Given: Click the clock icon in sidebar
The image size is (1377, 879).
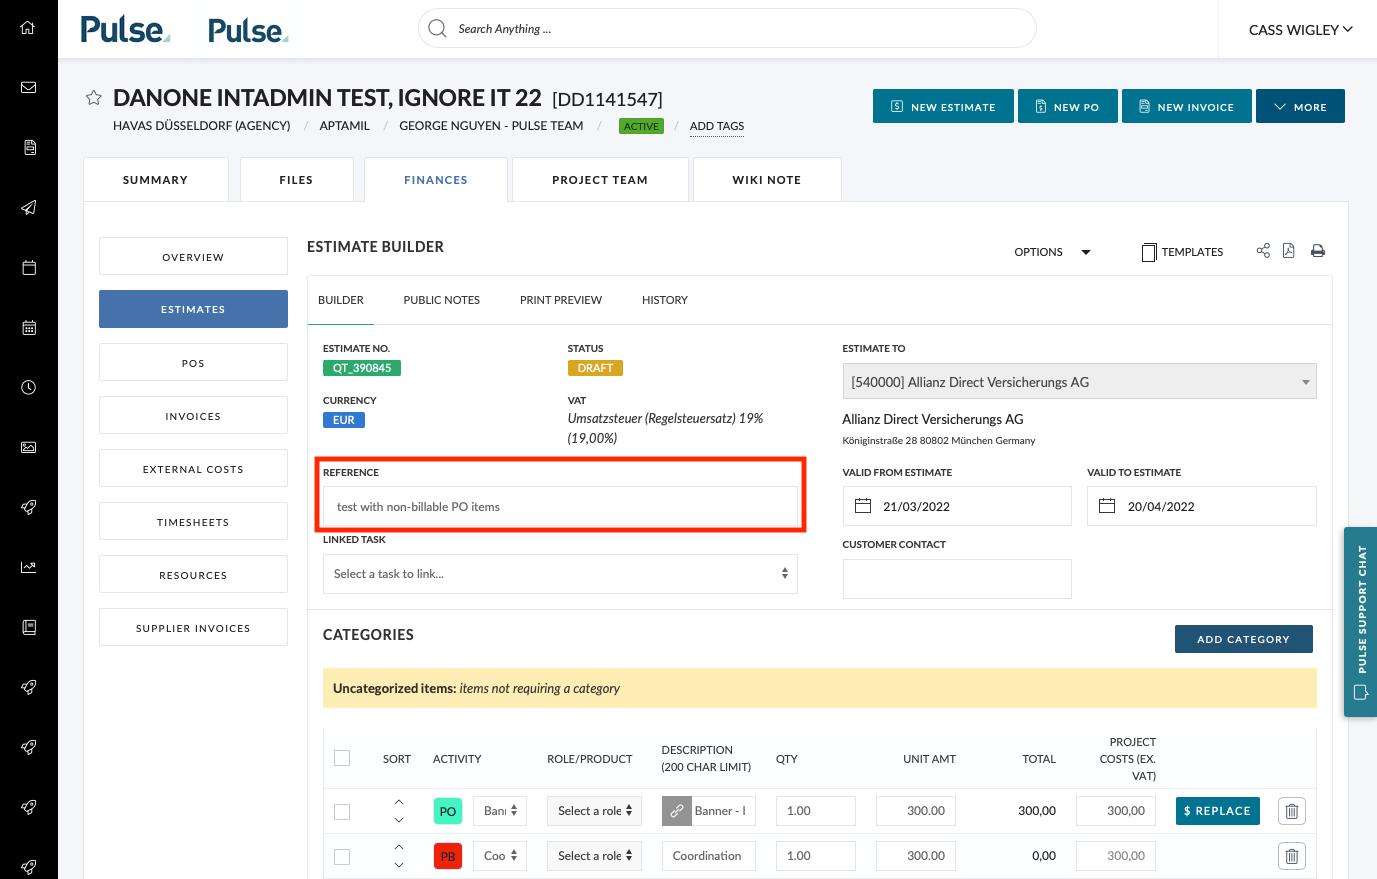Looking at the screenshot, I should point(29,387).
